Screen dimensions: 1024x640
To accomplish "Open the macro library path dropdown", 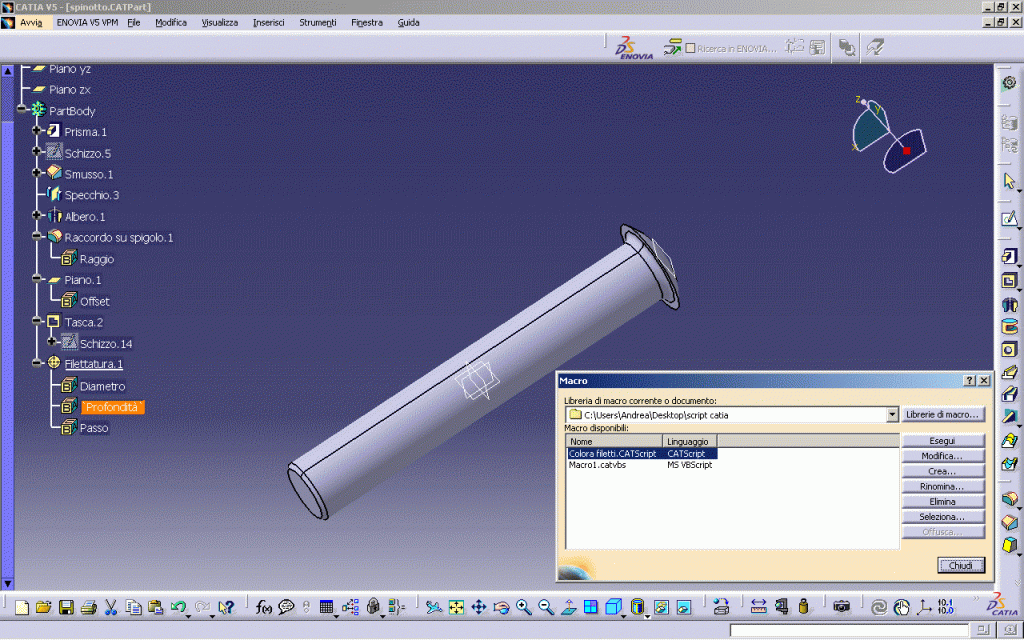I will 892,414.
